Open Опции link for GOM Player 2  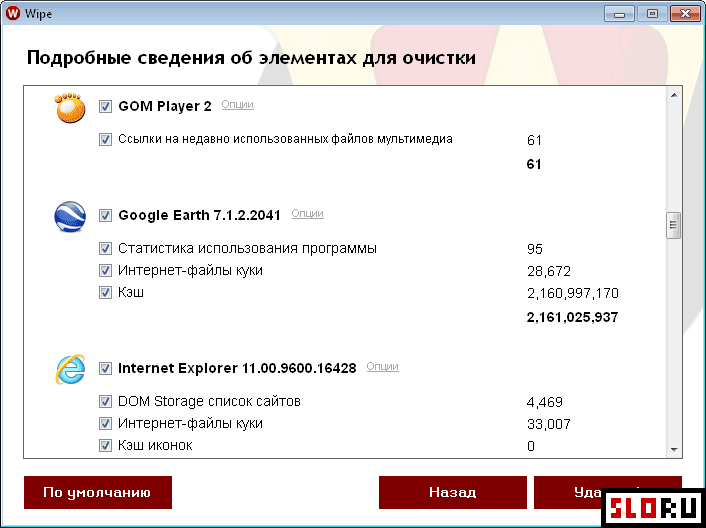pyautogui.click(x=238, y=104)
